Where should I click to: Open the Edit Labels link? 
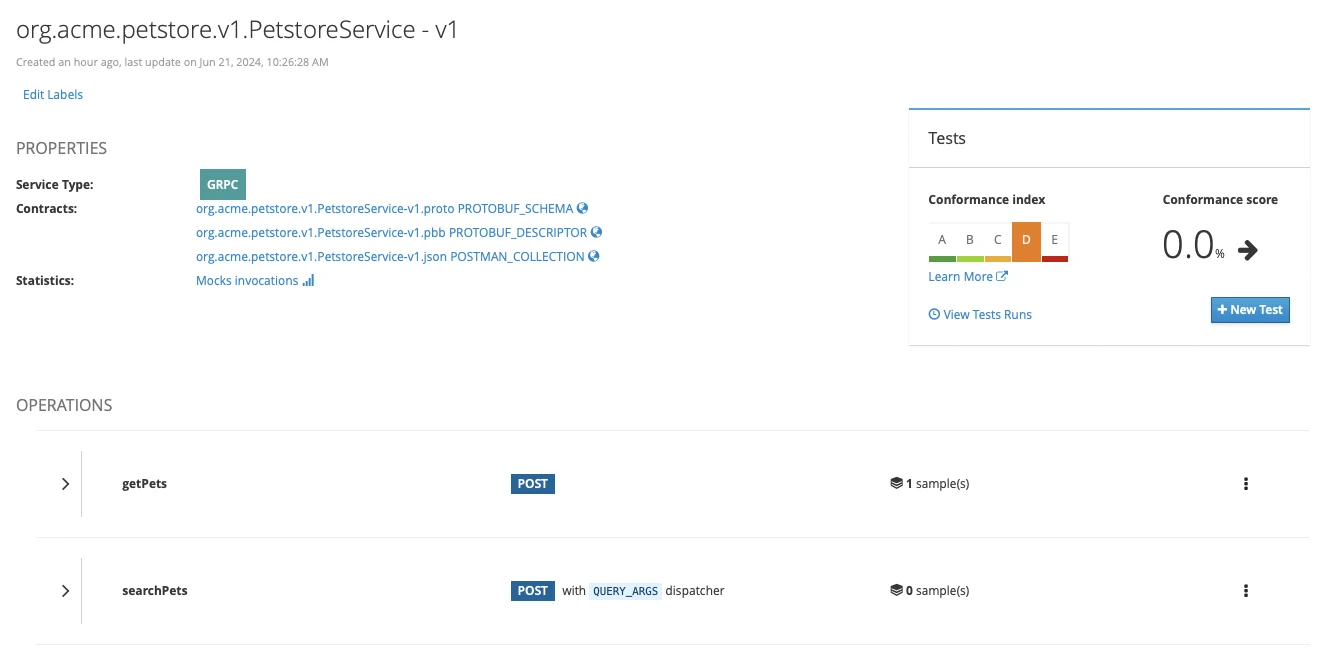[x=53, y=95]
